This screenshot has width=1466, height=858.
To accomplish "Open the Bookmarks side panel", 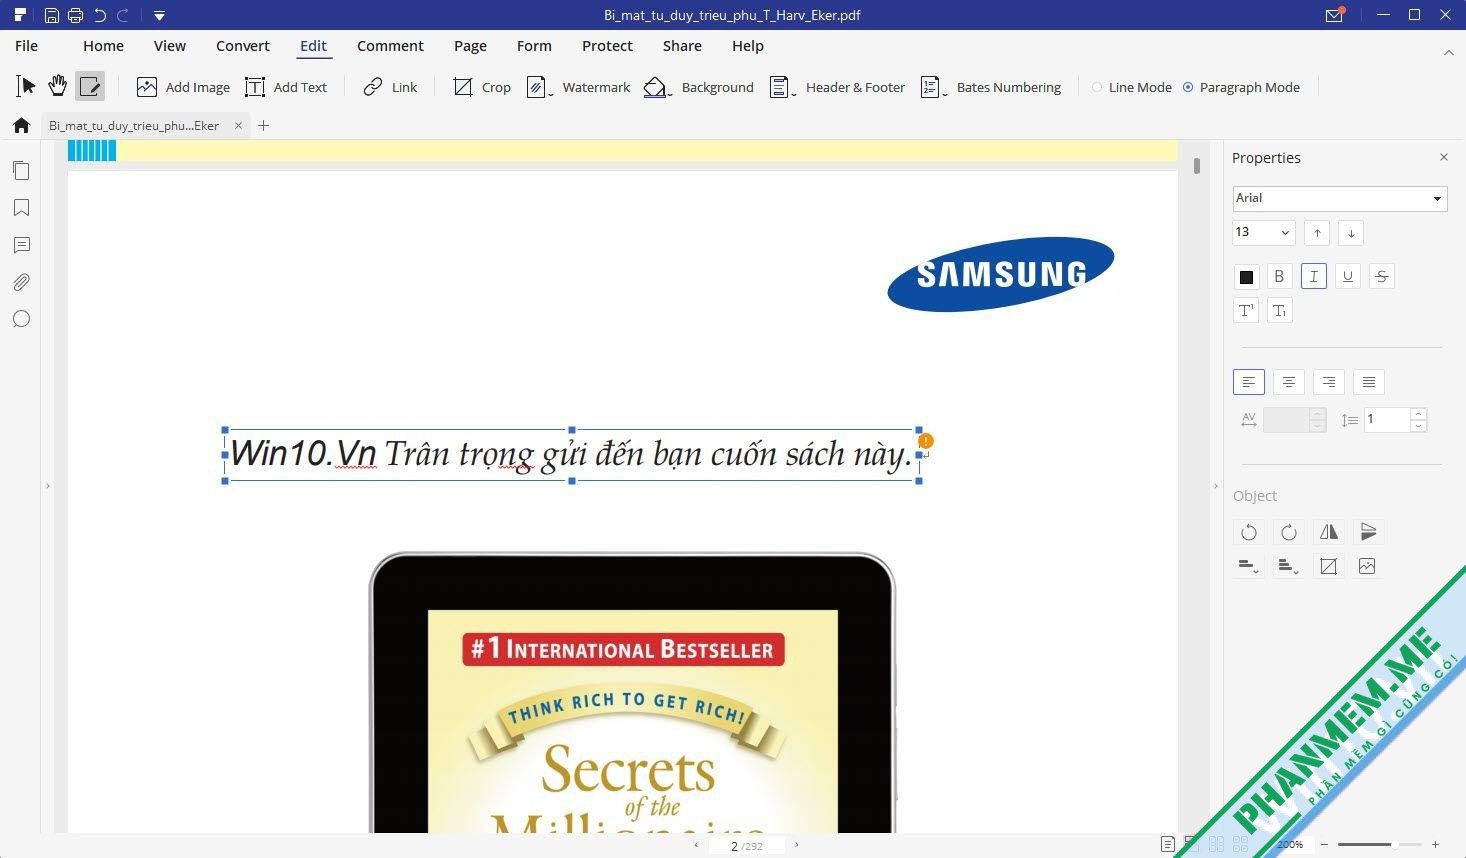I will [x=21, y=208].
